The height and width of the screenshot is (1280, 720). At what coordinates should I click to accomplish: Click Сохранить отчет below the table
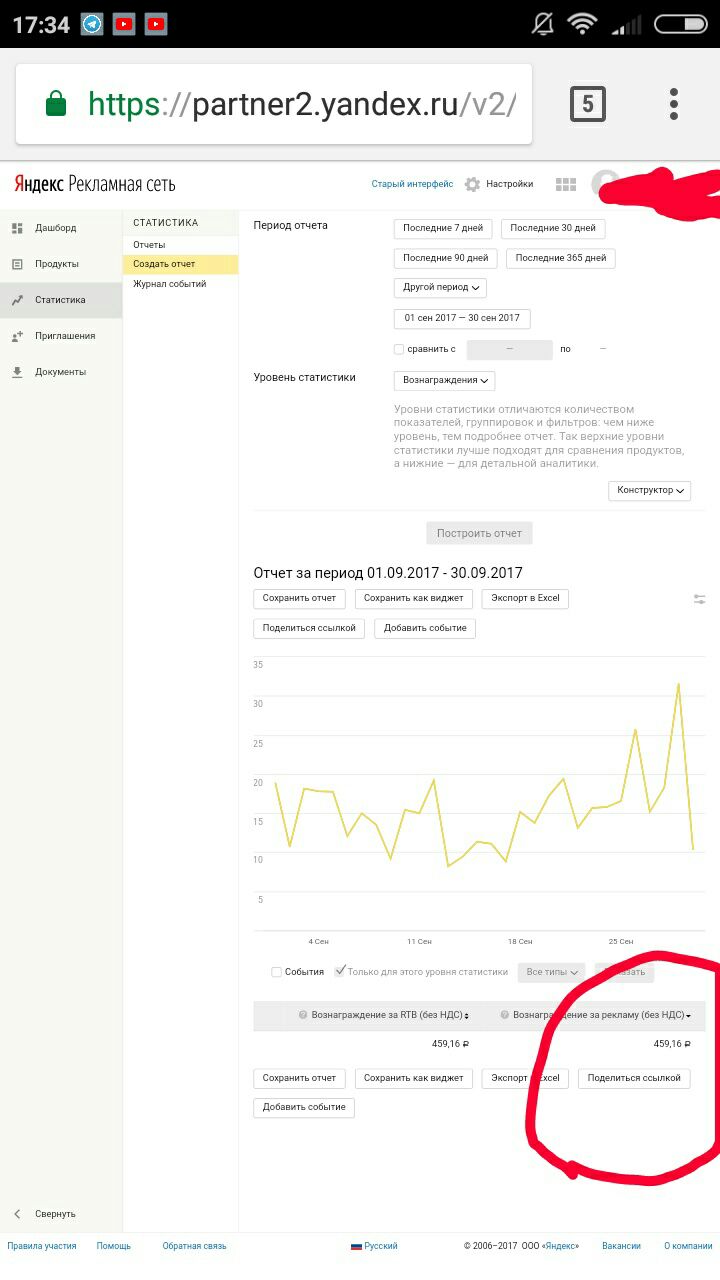(299, 1079)
